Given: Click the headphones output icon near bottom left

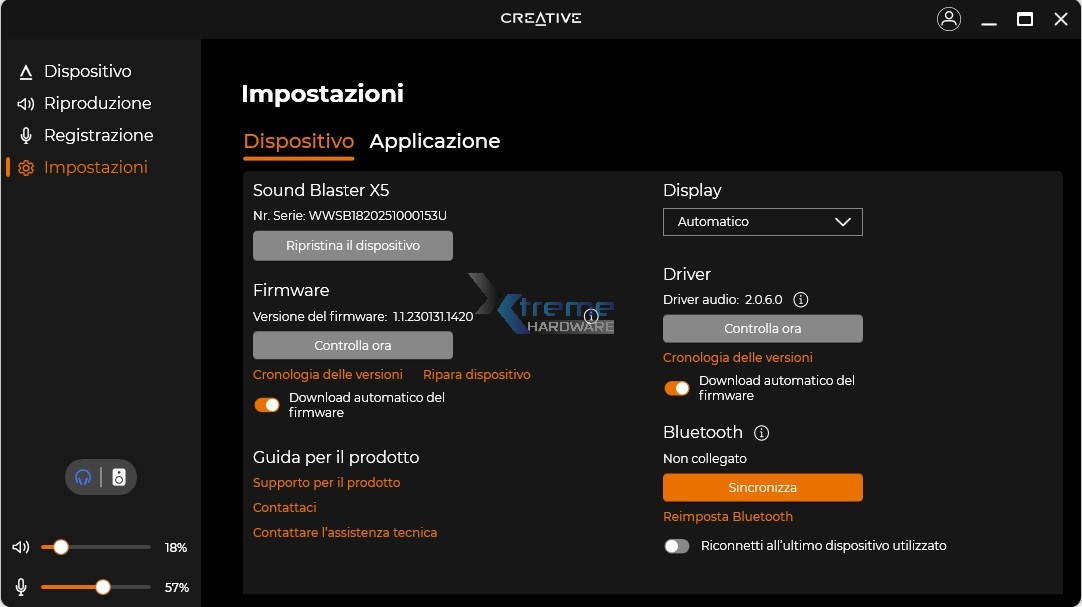Looking at the screenshot, I should [83, 477].
